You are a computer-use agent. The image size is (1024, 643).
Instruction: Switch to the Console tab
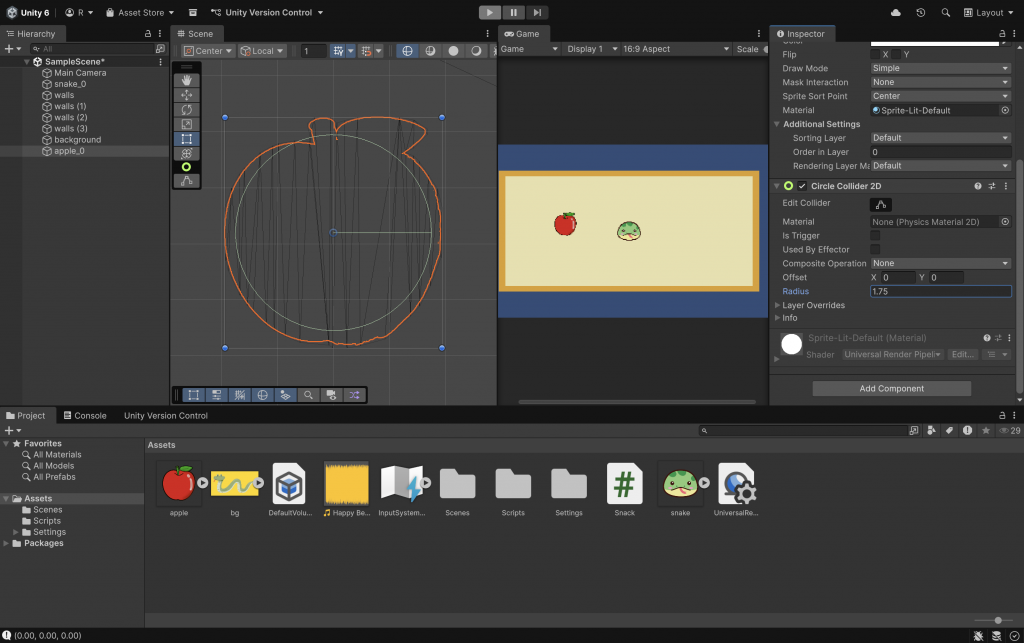pos(84,416)
